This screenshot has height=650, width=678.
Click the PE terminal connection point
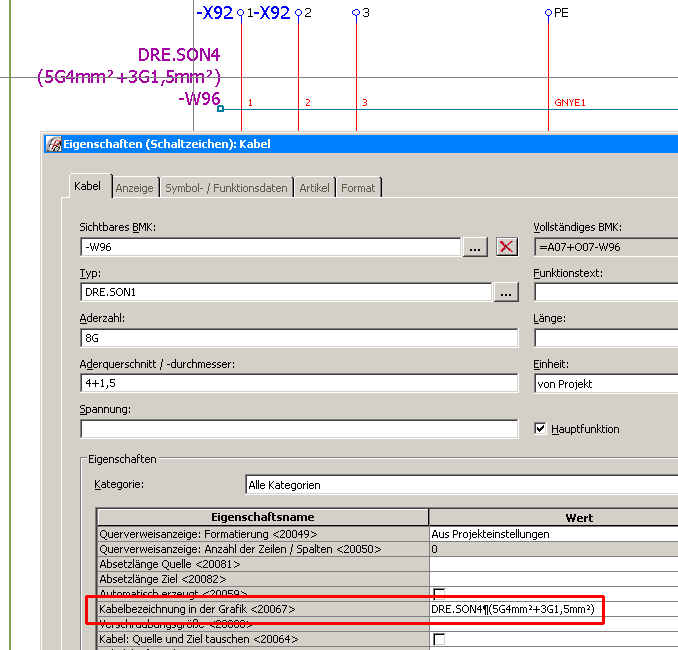point(548,13)
